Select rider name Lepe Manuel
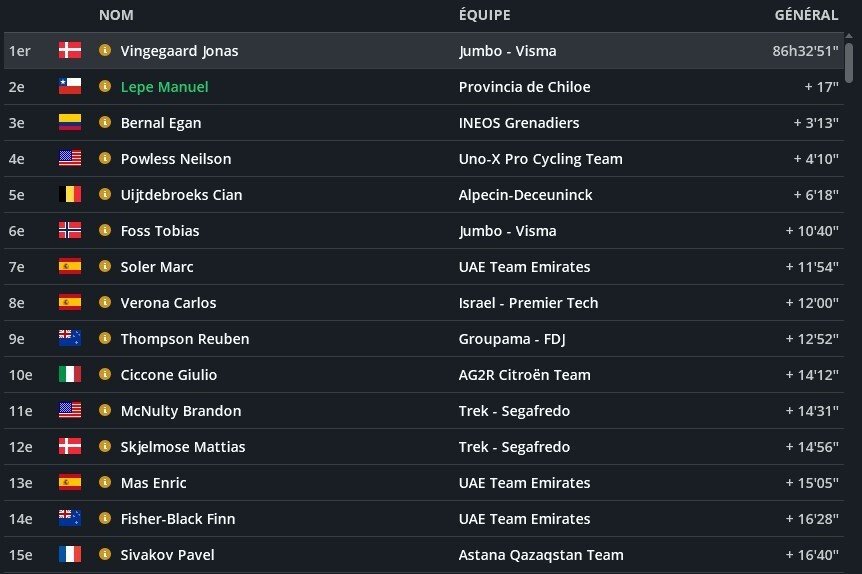 164,87
